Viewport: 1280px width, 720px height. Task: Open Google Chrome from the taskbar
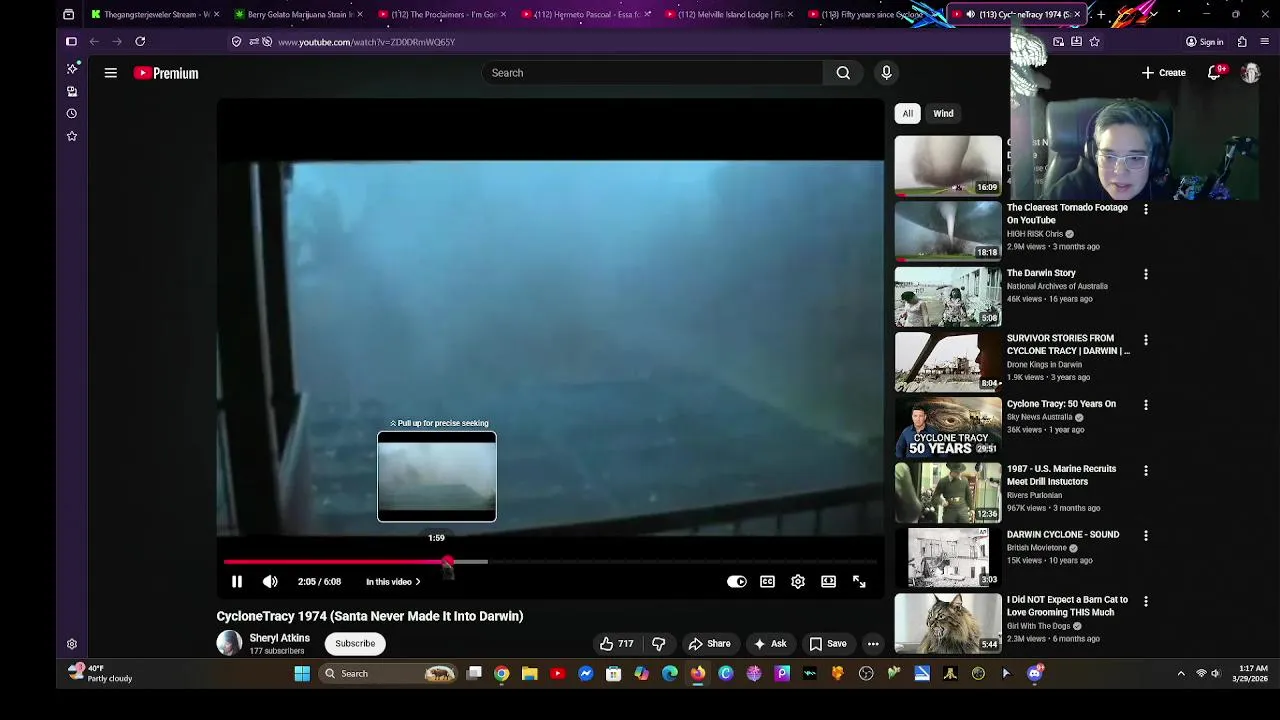501,674
